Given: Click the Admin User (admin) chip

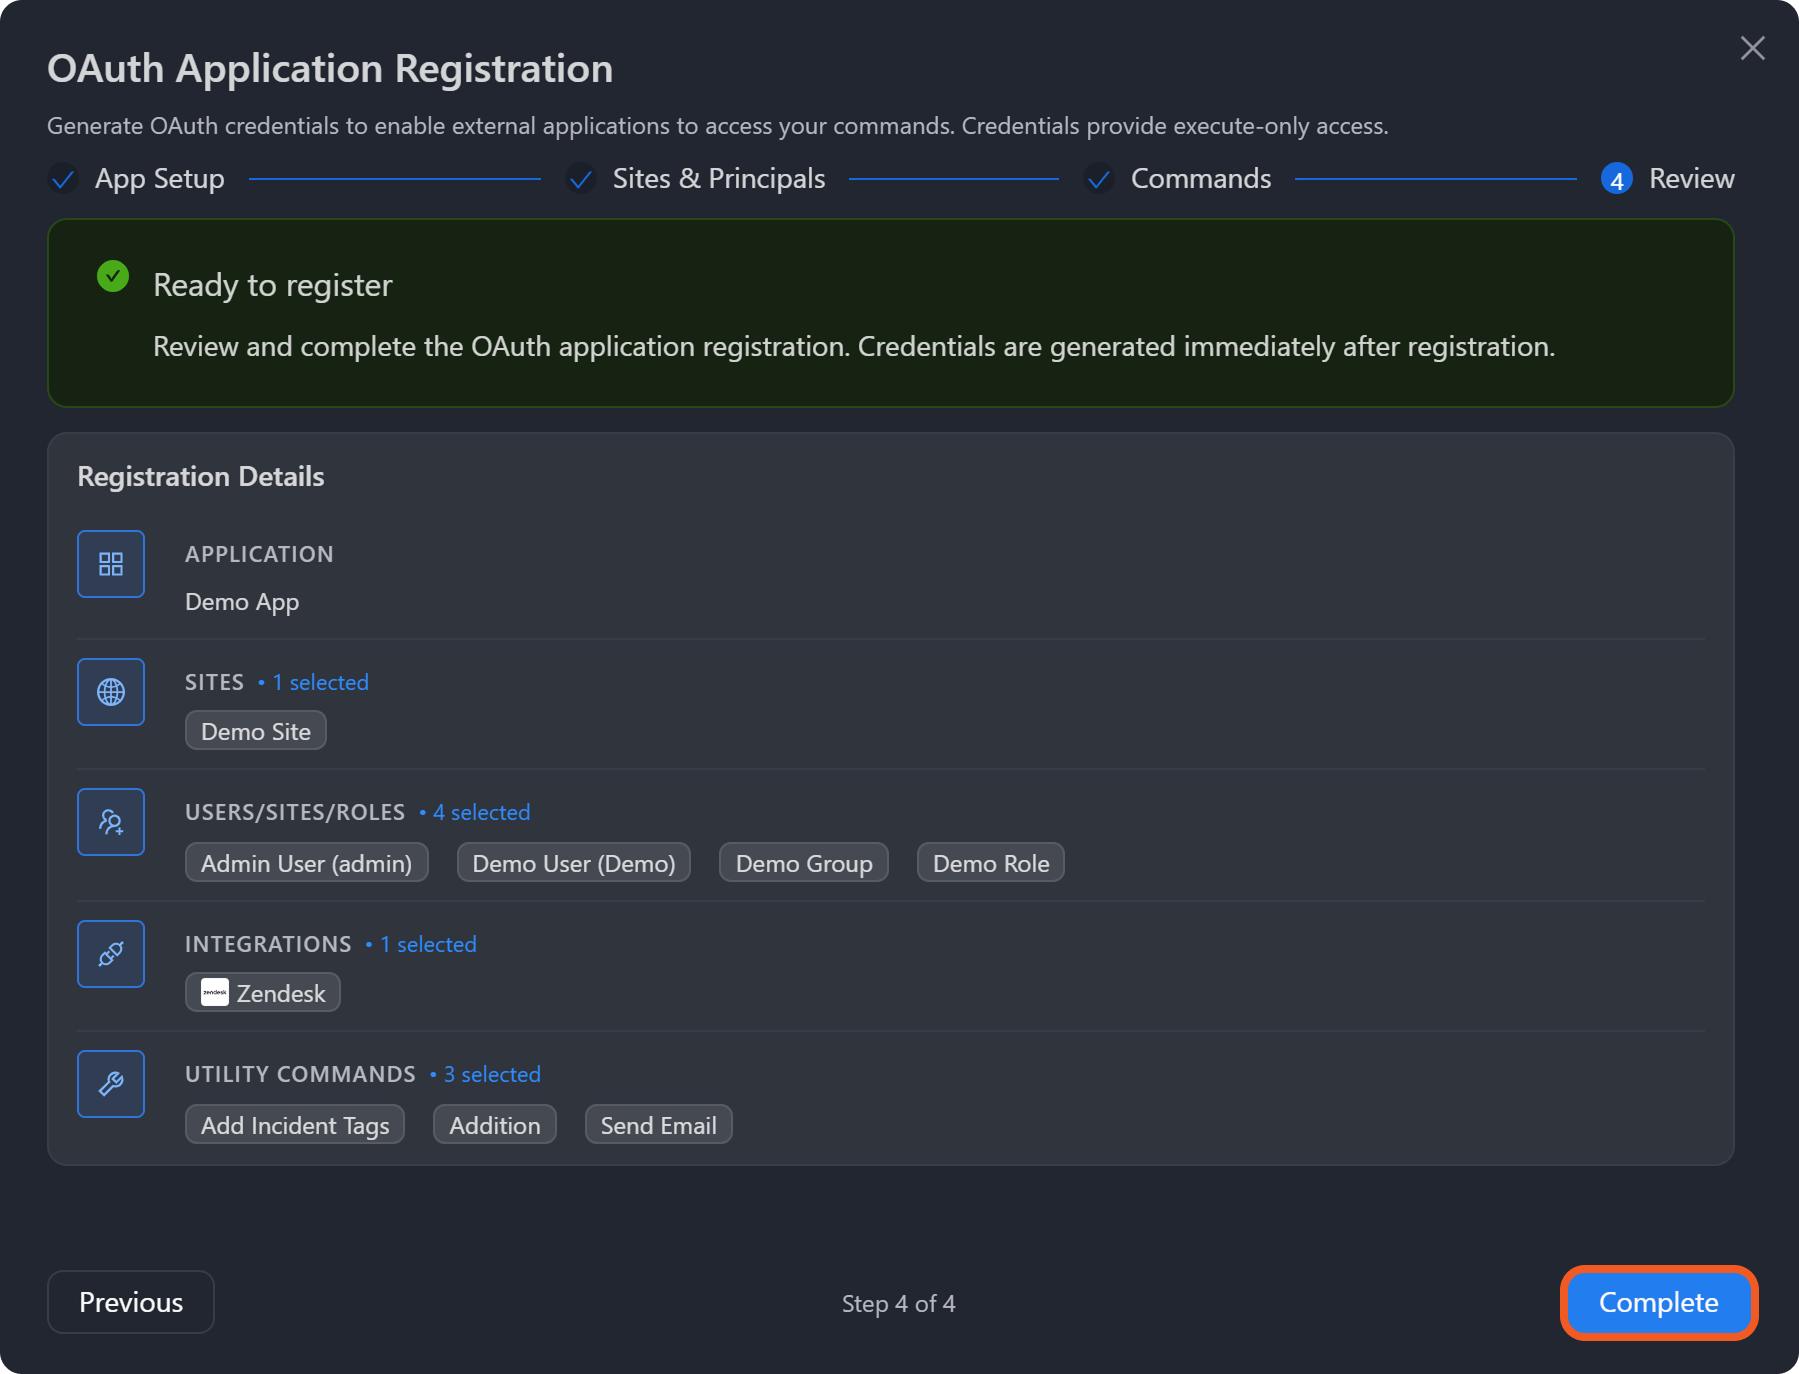Looking at the screenshot, I should [x=306, y=863].
